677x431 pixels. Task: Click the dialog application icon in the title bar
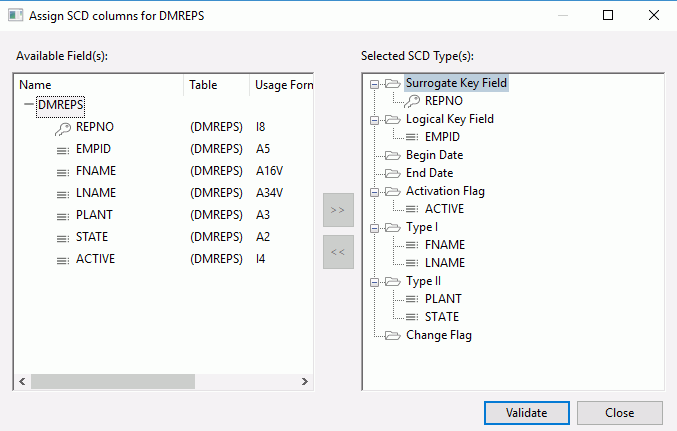(x=16, y=16)
